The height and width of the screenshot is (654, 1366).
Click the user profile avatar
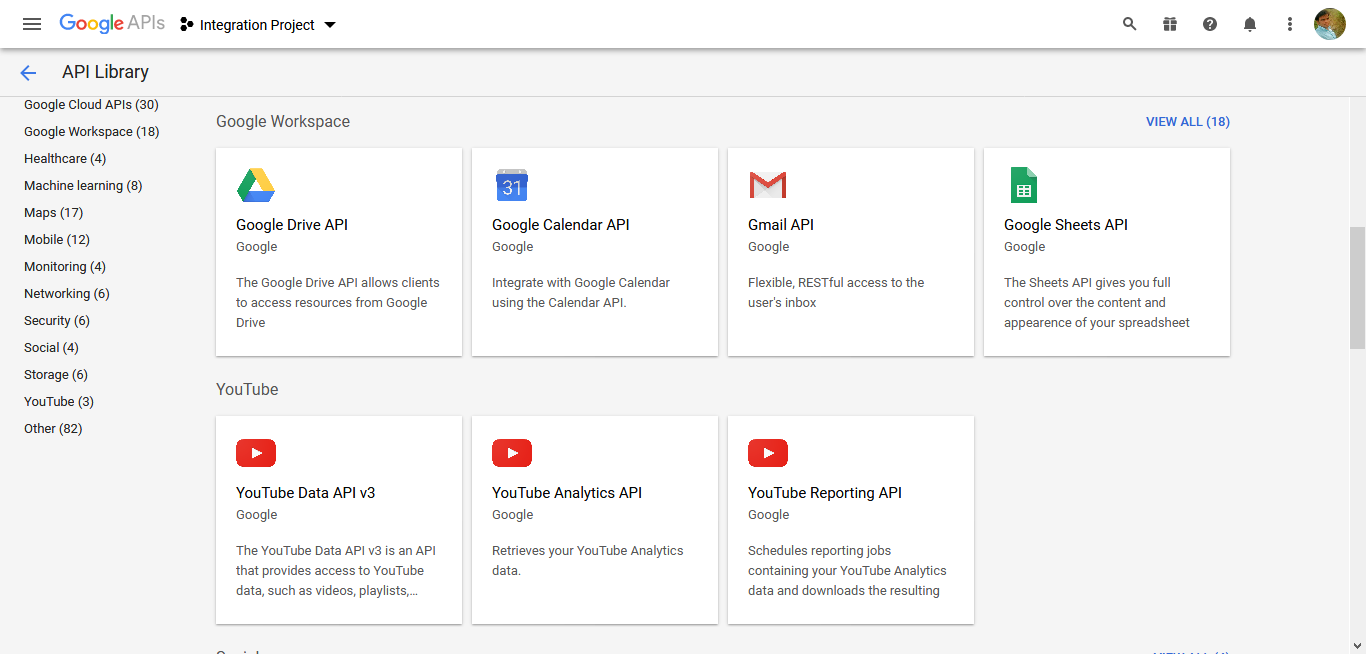click(x=1329, y=24)
